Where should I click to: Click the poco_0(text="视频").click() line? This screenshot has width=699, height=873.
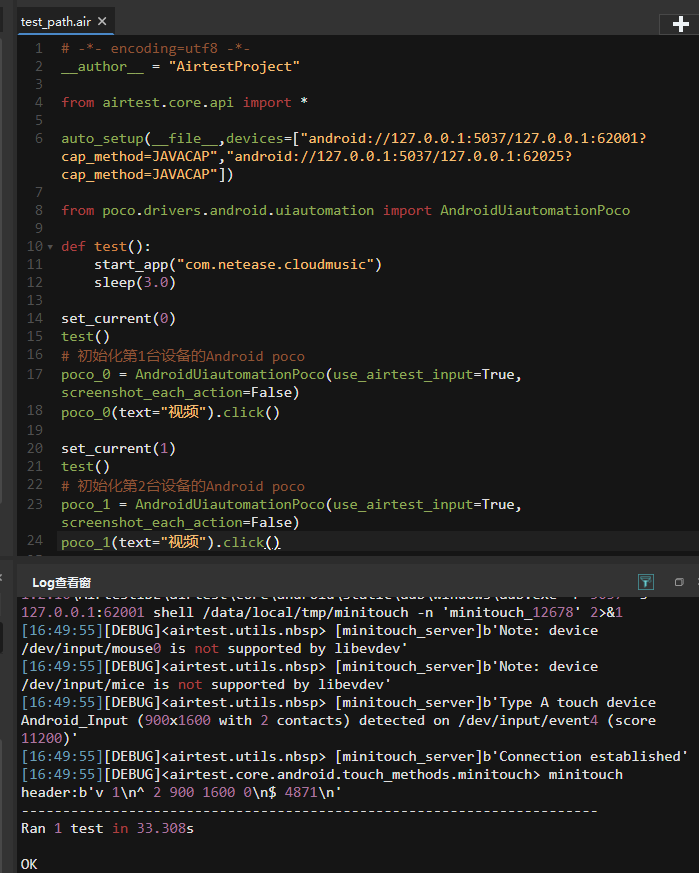tap(170, 413)
